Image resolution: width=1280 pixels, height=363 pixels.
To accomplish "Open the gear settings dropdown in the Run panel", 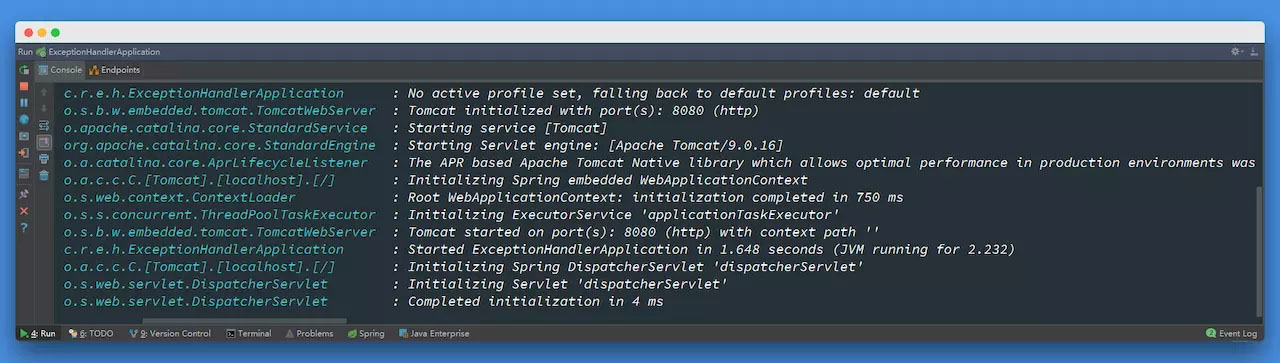I will point(1238,51).
